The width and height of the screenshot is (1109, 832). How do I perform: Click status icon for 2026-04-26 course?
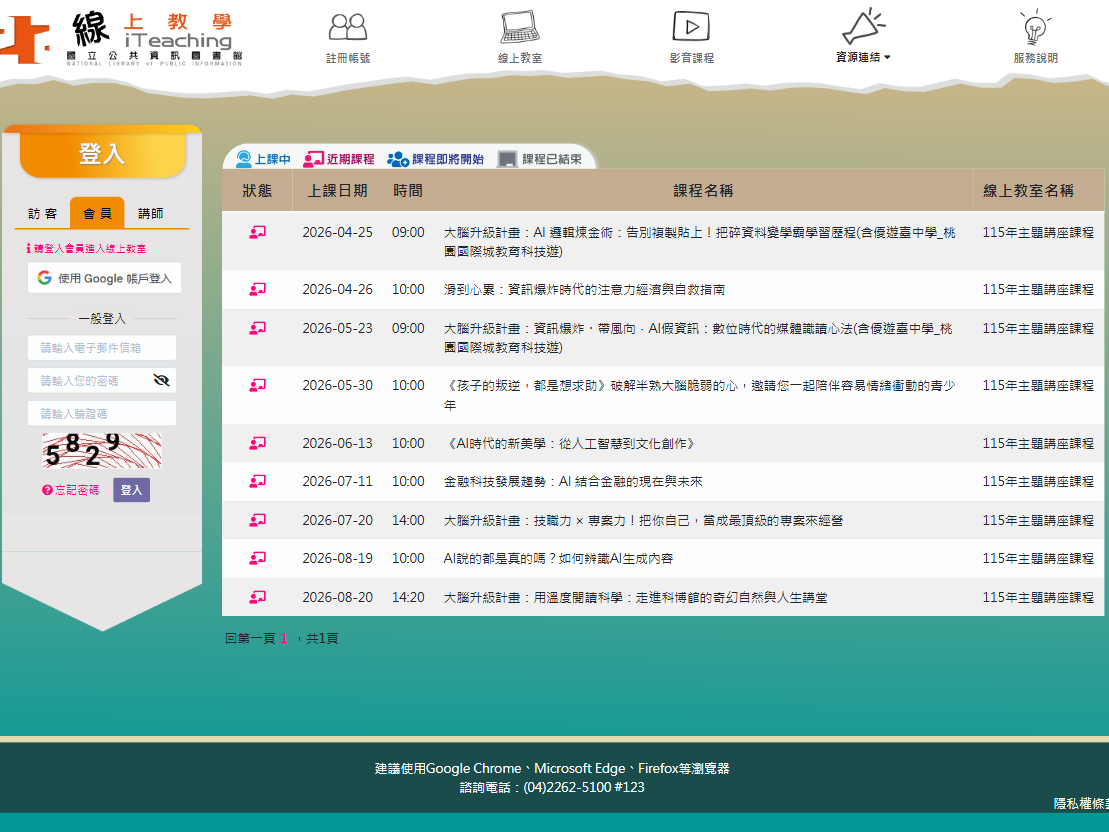[x=257, y=289]
